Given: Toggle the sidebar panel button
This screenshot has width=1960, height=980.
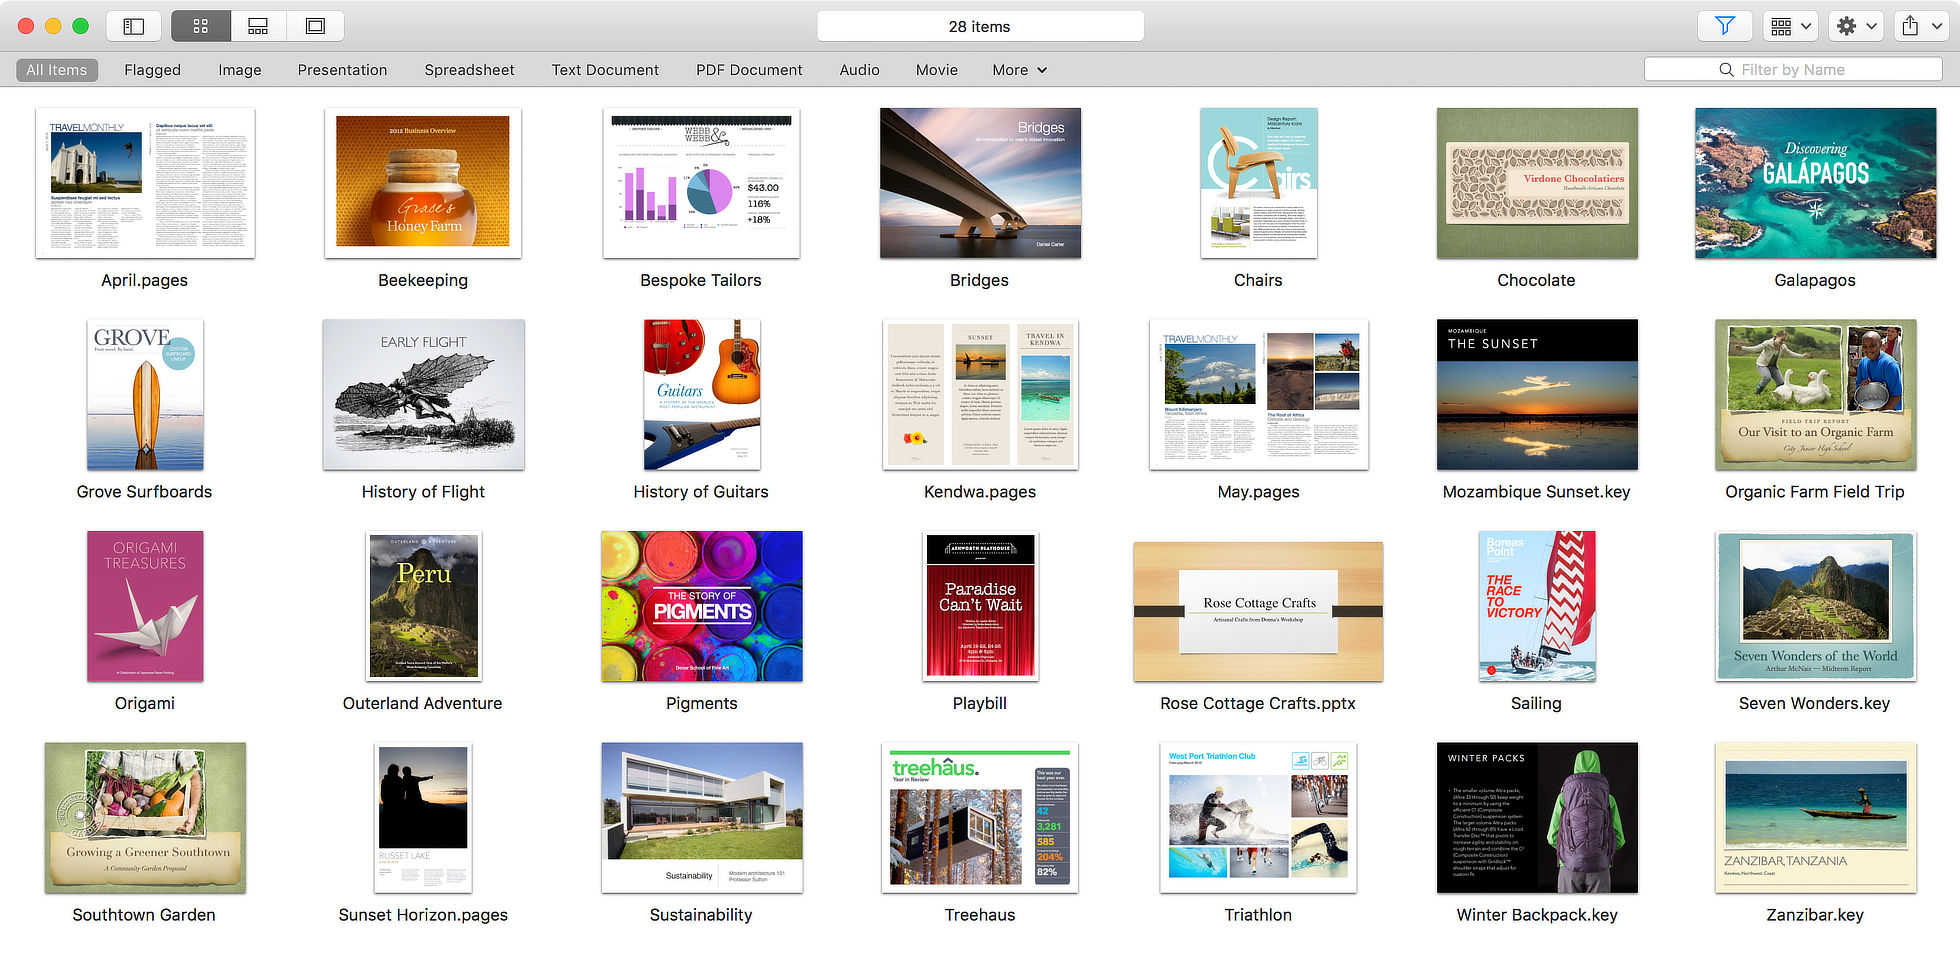Looking at the screenshot, I should click(133, 26).
